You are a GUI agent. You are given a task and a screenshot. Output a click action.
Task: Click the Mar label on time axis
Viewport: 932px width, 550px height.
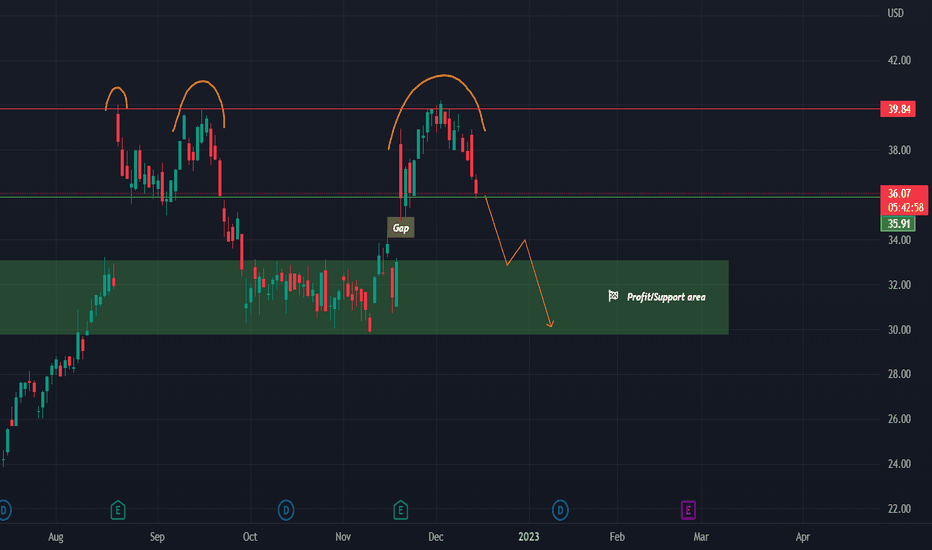pyautogui.click(x=701, y=537)
